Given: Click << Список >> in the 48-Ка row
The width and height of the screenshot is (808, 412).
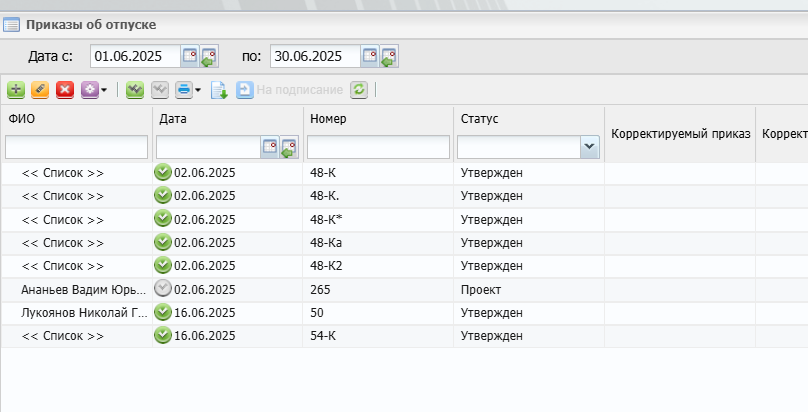Looking at the screenshot, I should pos(63,243).
